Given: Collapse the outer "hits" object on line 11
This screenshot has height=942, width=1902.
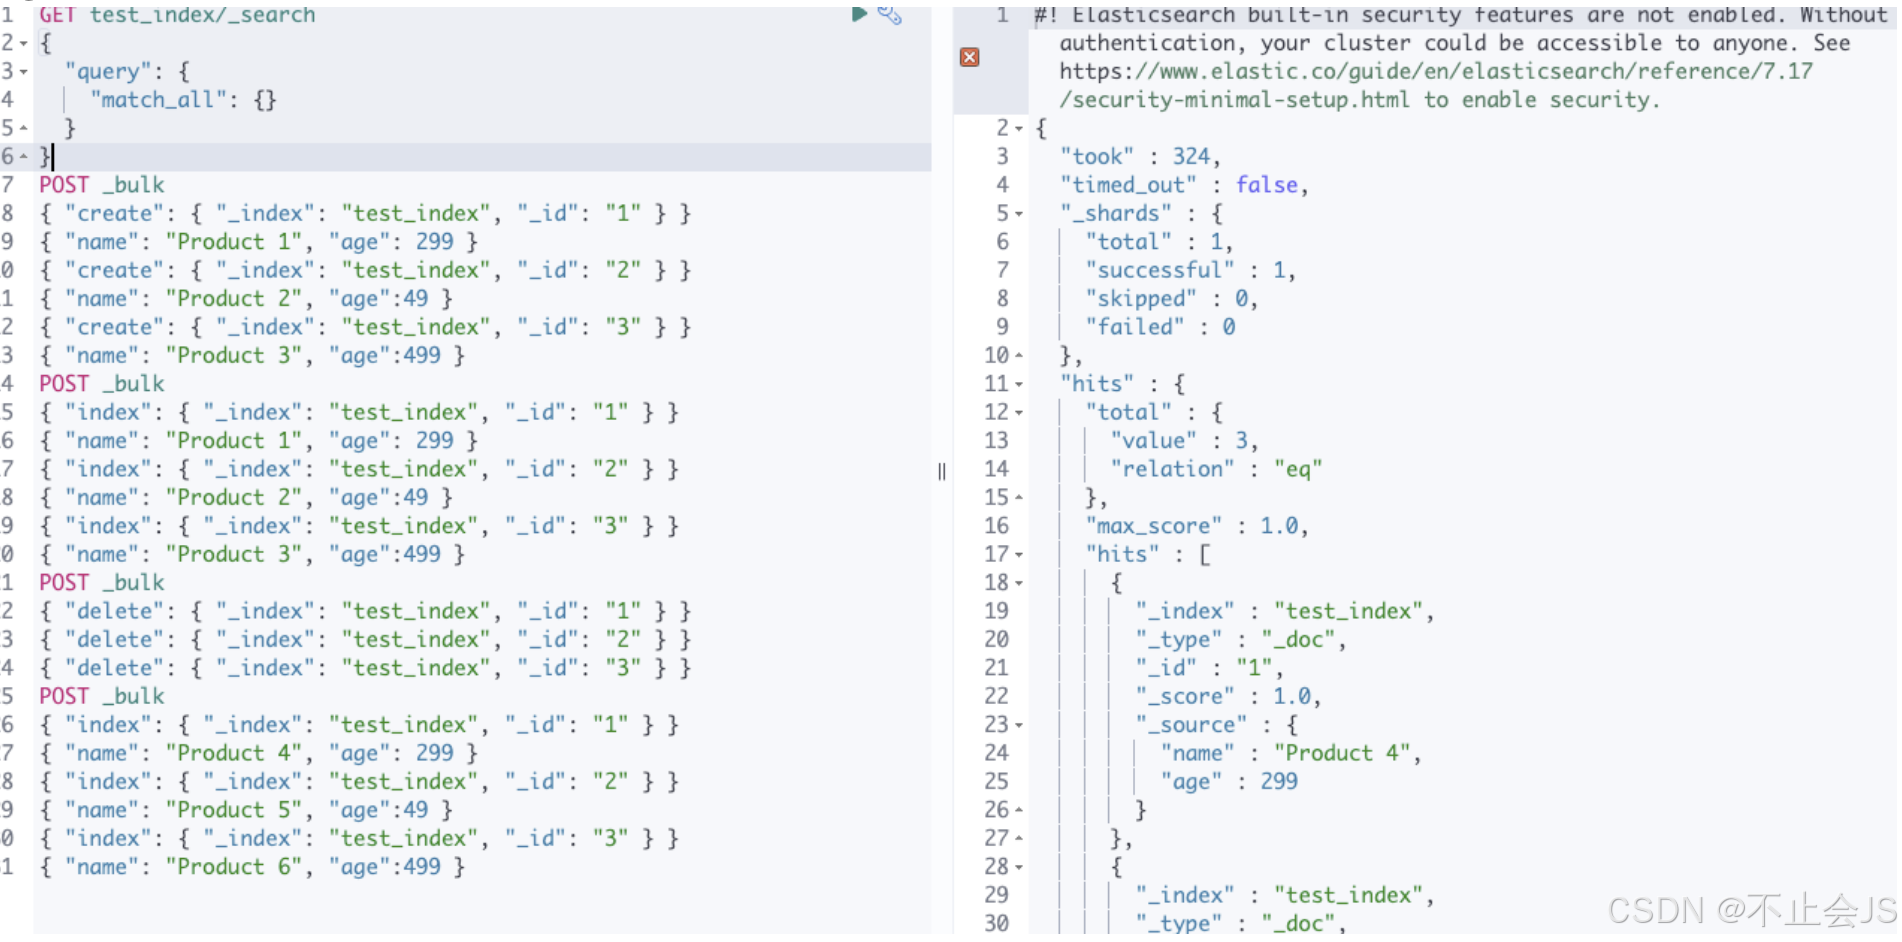Looking at the screenshot, I should [1018, 384].
